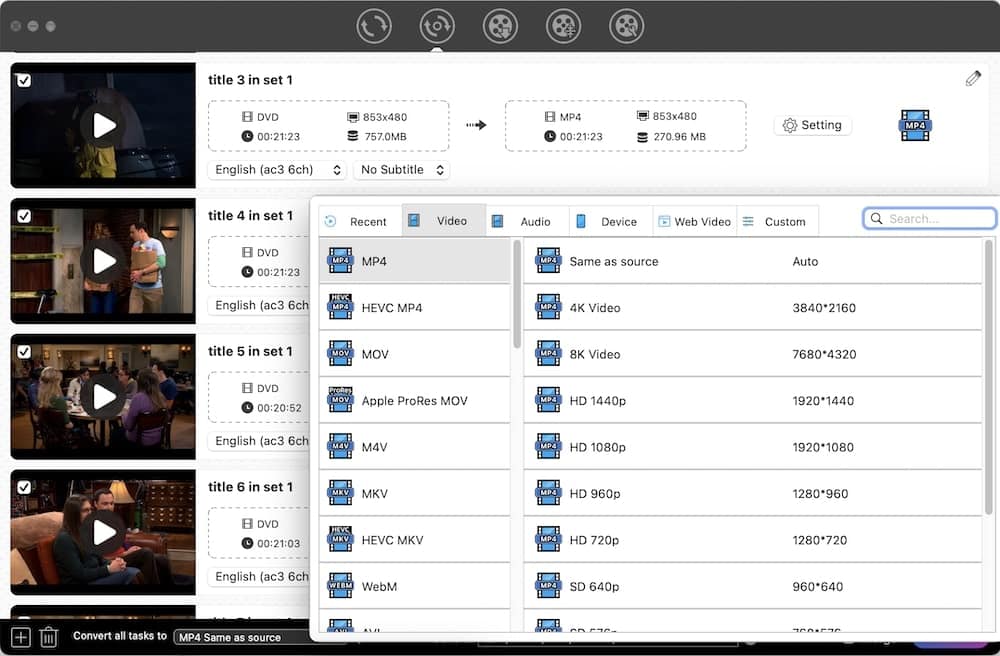Click the pencil edit icon for title 3

[x=973, y=79]
